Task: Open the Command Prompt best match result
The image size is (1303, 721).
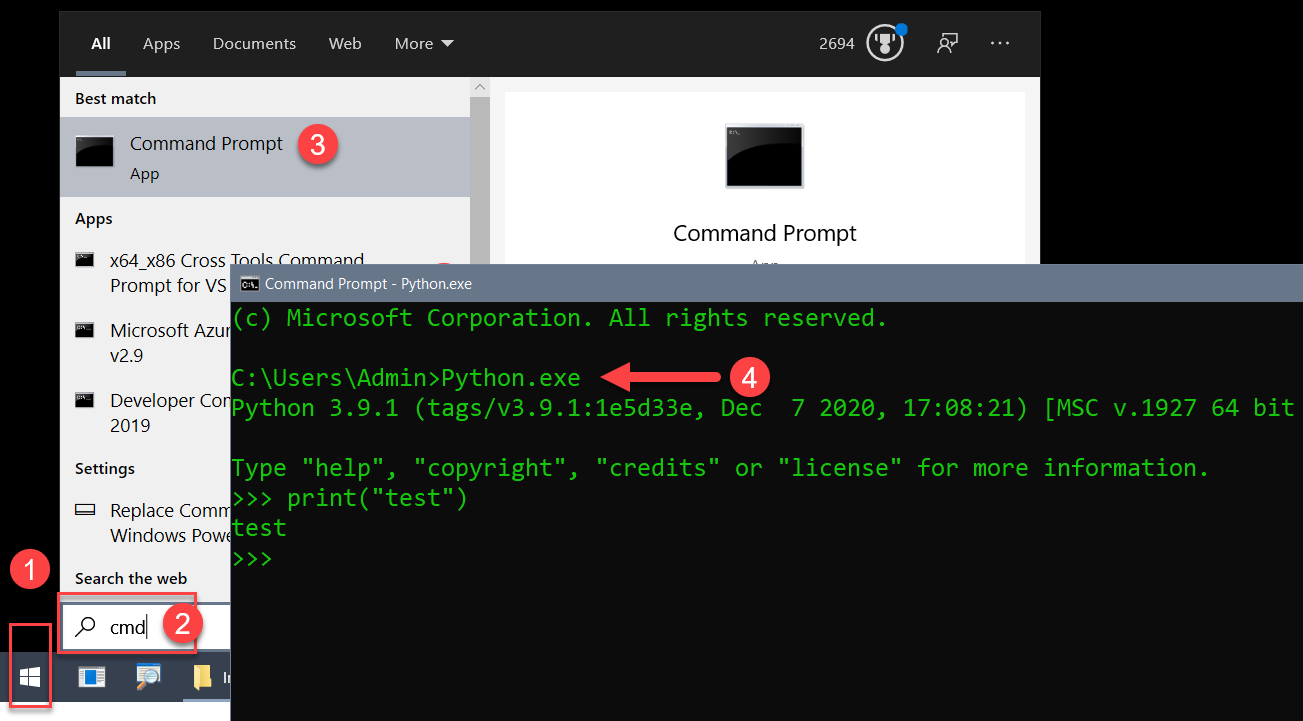Action: 265,156
